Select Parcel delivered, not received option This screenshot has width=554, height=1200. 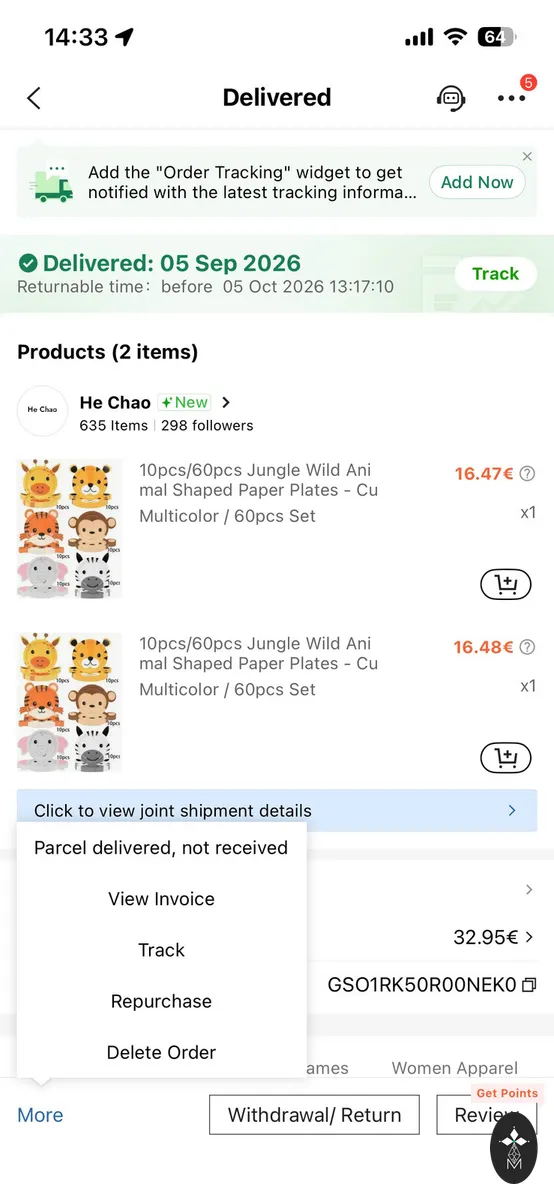tap(161, 847)
